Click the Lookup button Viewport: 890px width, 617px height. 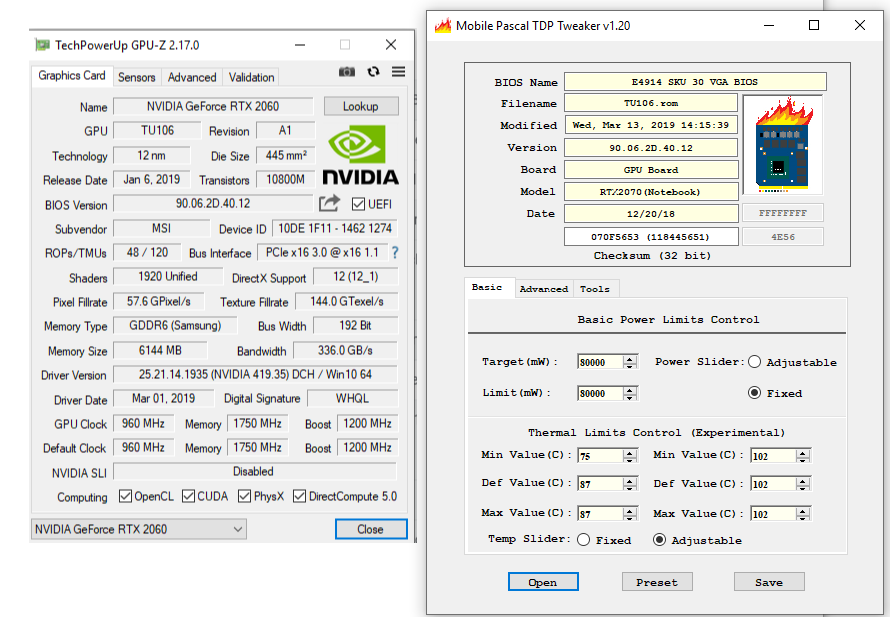360,106
